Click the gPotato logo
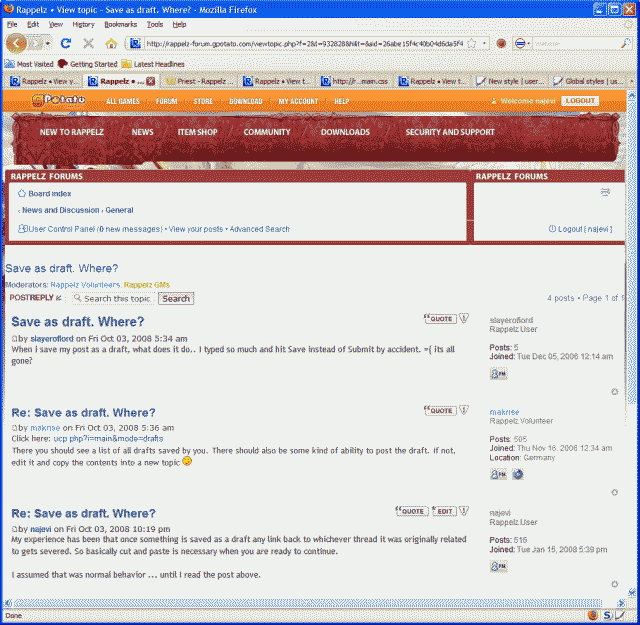The height and width of the screenshot is (625, 640). [x=58, y=100]
